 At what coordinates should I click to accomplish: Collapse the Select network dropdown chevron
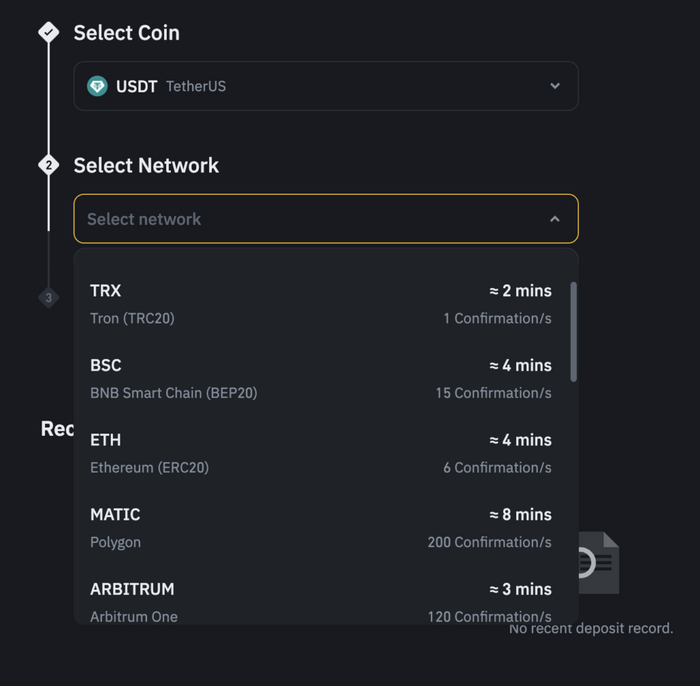tap(555, 219)
